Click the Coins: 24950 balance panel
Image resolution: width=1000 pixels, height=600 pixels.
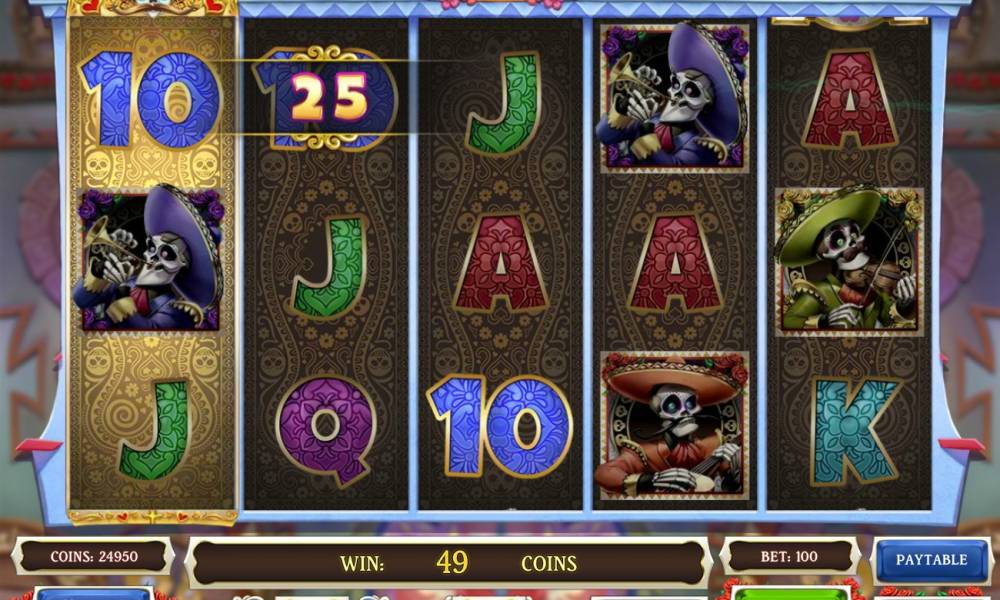[x=94, y=557]
